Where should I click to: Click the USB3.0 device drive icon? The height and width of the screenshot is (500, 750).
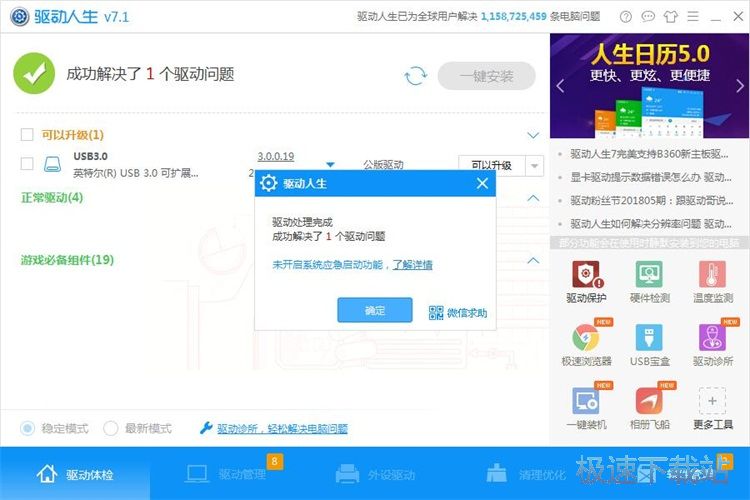click(x=52, y=164)
